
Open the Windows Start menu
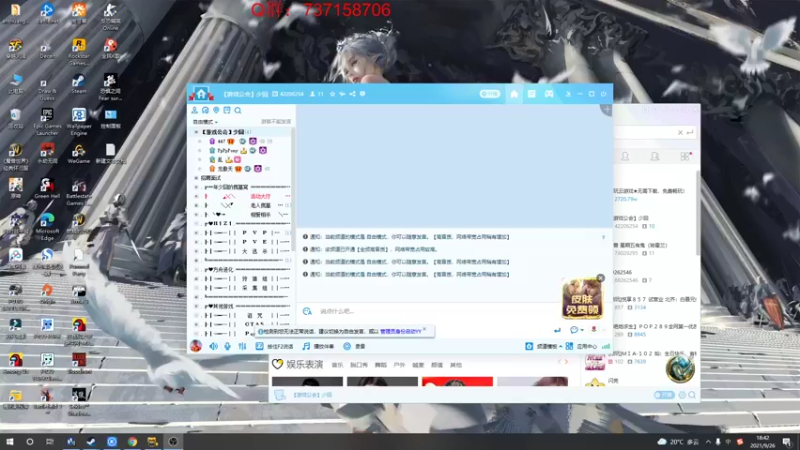click(x=10, y=441)
